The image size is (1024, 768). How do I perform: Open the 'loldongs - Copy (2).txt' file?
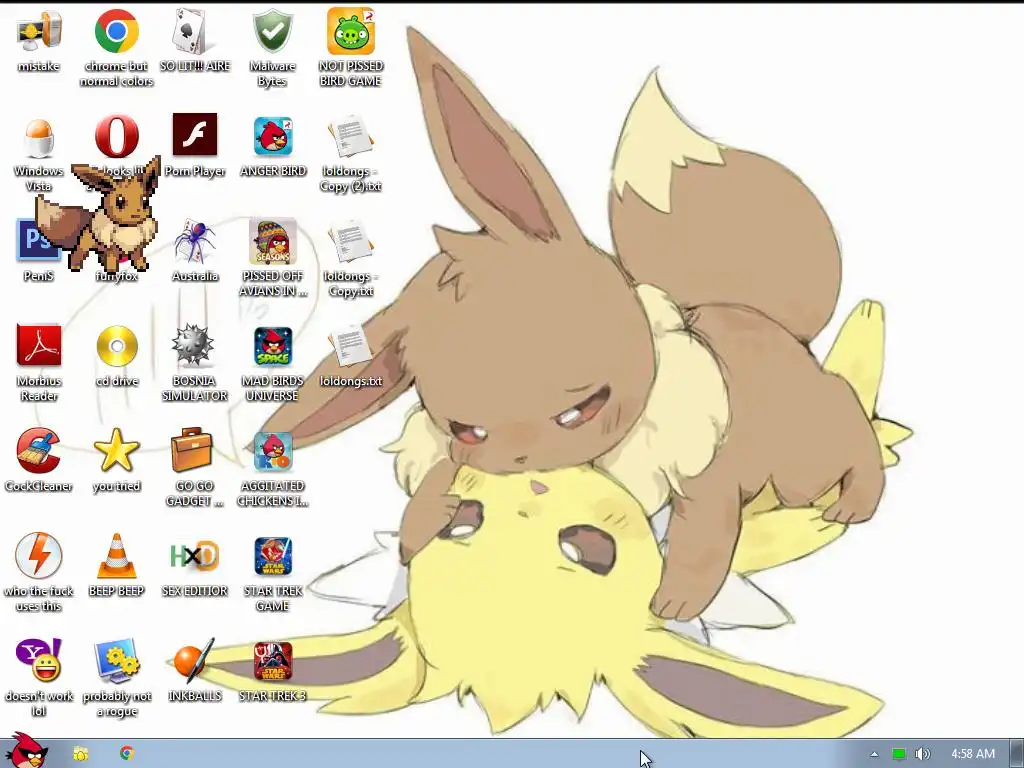(x=351, y=137)
